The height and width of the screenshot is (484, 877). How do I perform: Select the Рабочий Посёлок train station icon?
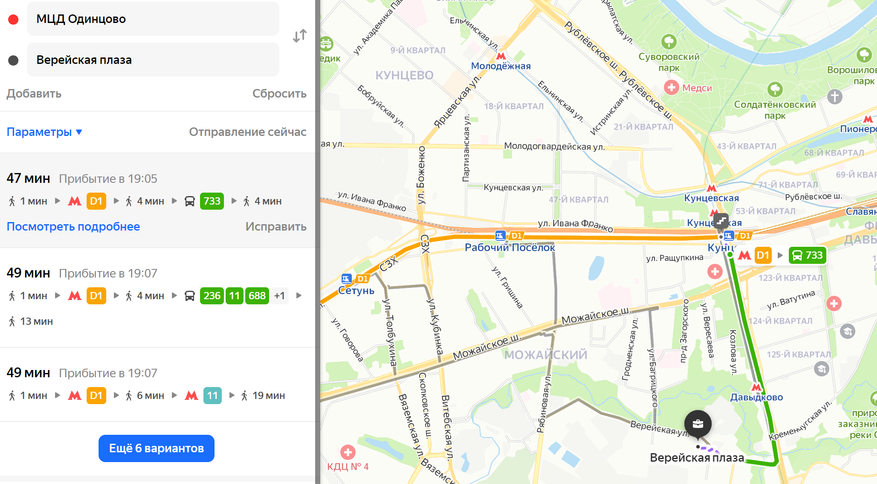(501, 236)
